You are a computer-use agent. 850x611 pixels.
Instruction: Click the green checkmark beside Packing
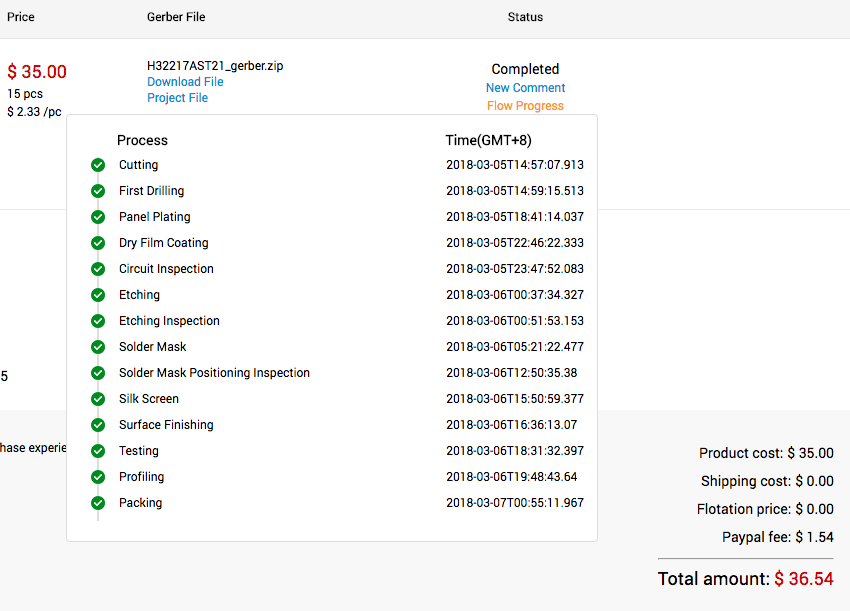98,503
